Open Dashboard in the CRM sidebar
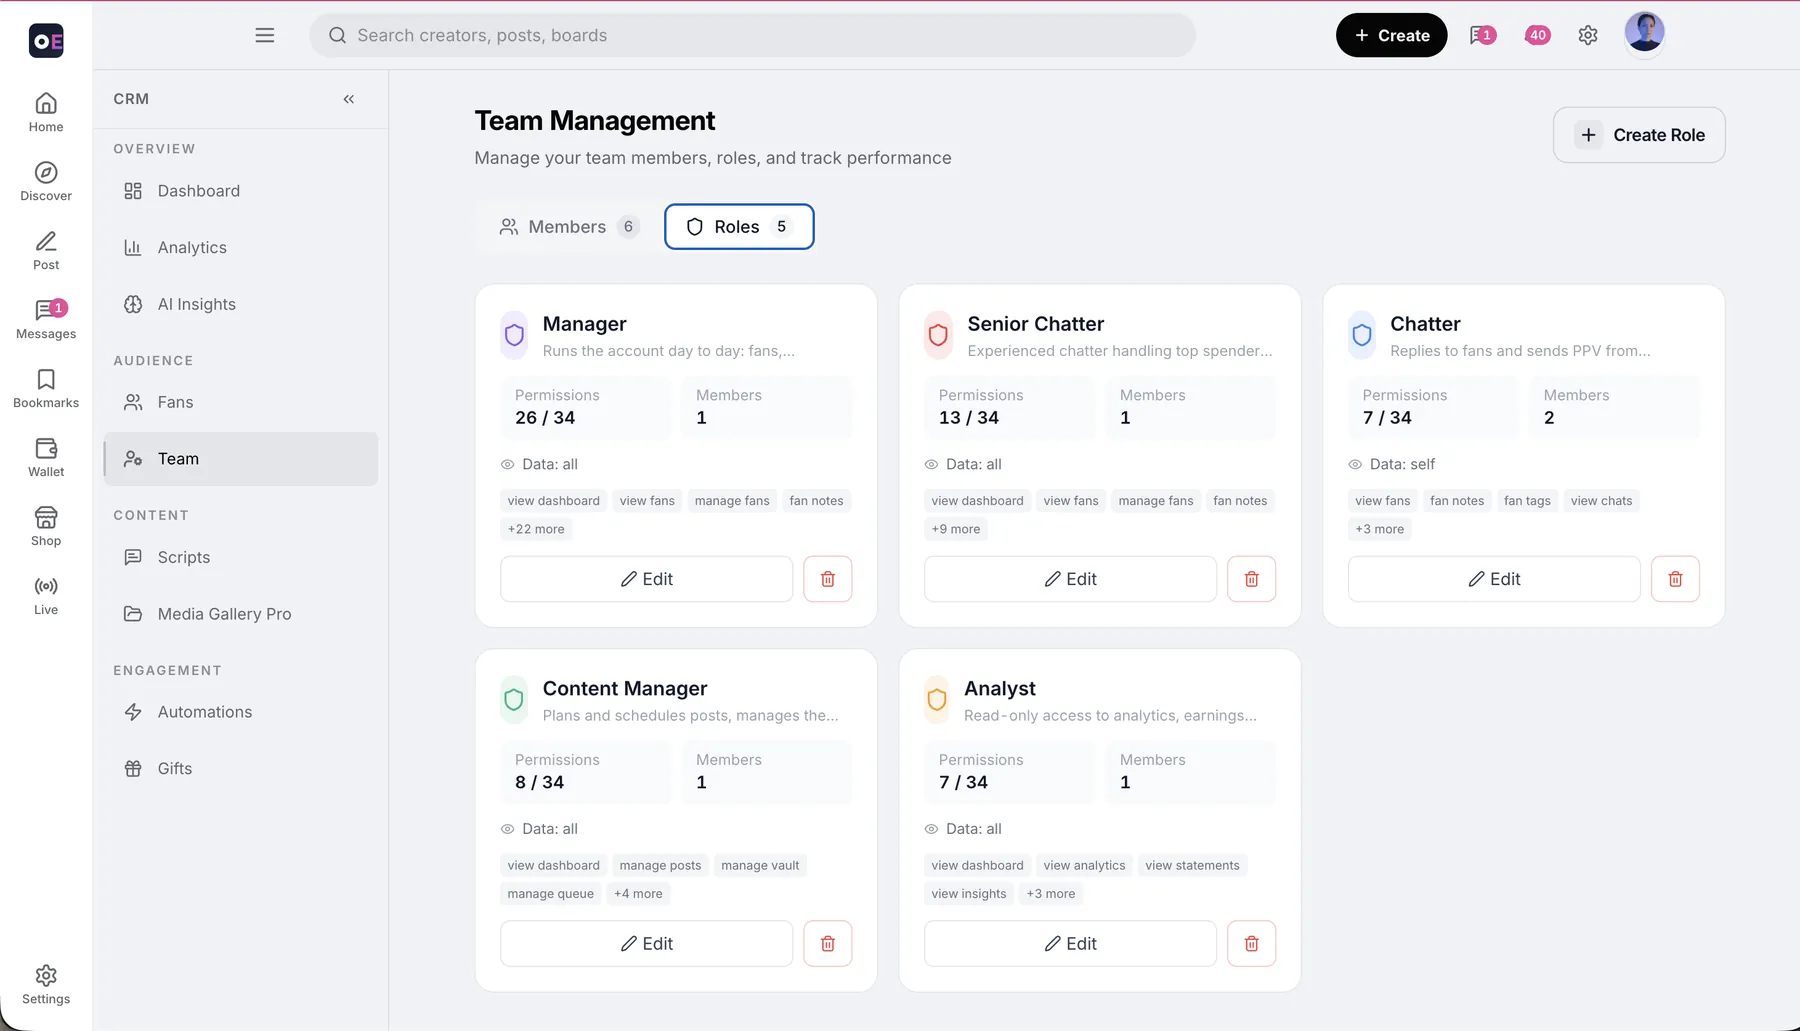 pyautogui.click(x=241, y=191)
